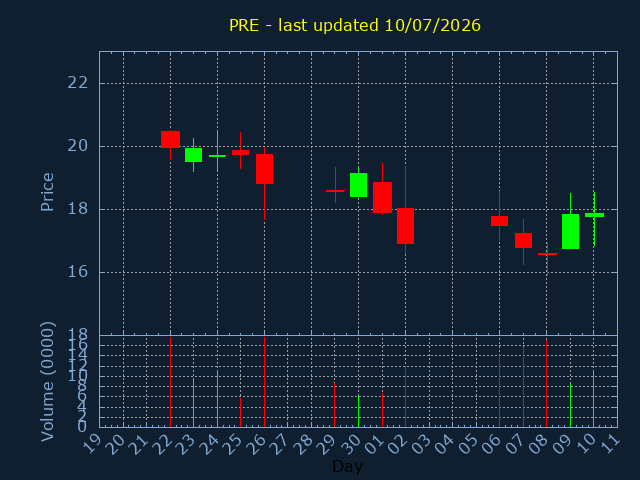Click the red candle on day 01

(x=382, y=198)
